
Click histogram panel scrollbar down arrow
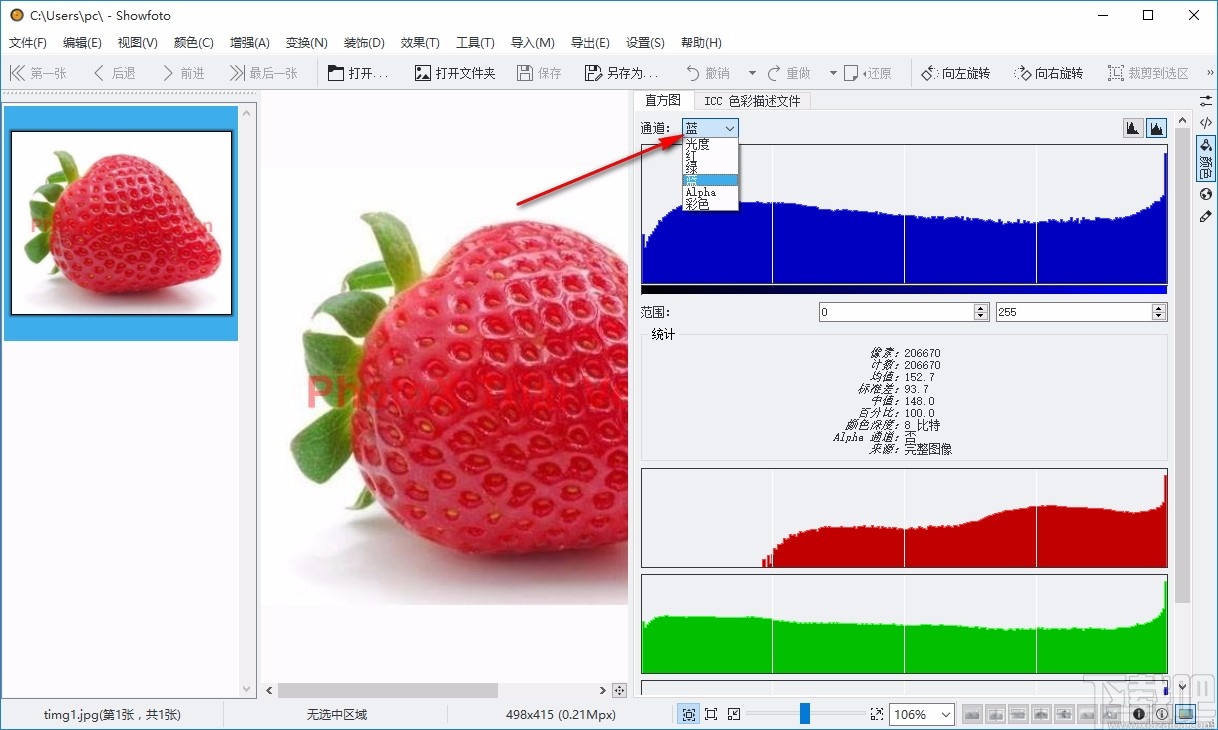point(1183,688)
